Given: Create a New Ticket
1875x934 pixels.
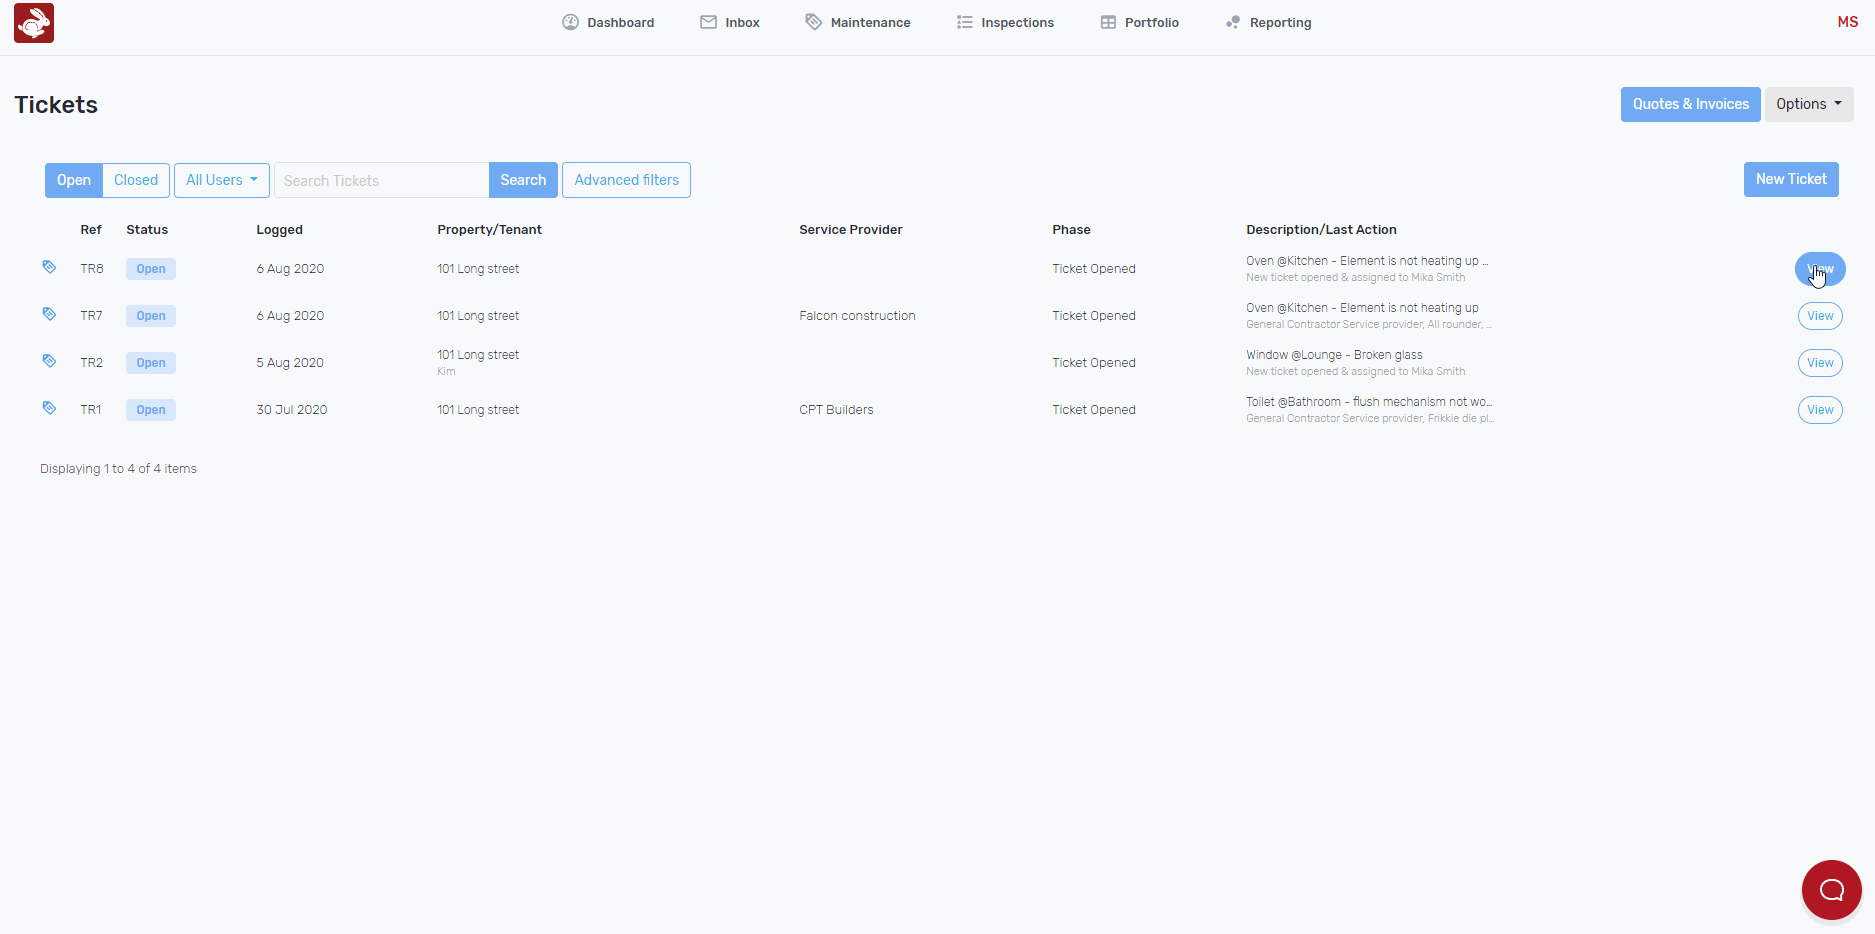Looking at the screenshot, I should point(1791,179).
